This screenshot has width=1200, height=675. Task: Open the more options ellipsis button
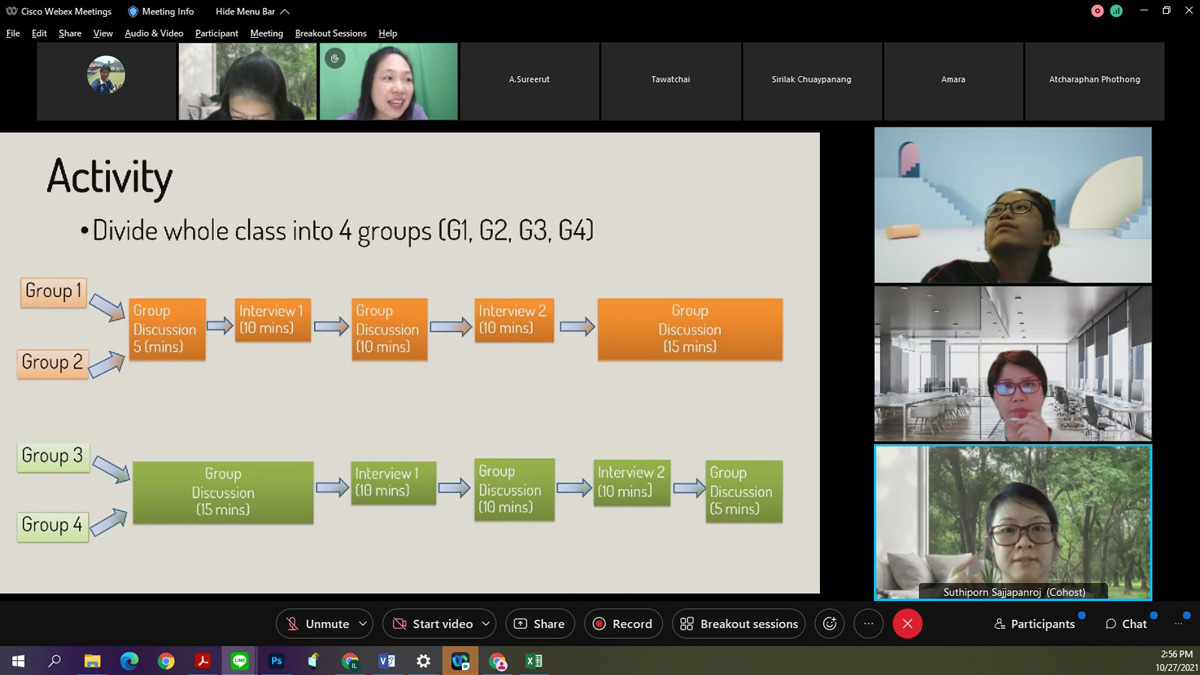click(868, 624)
